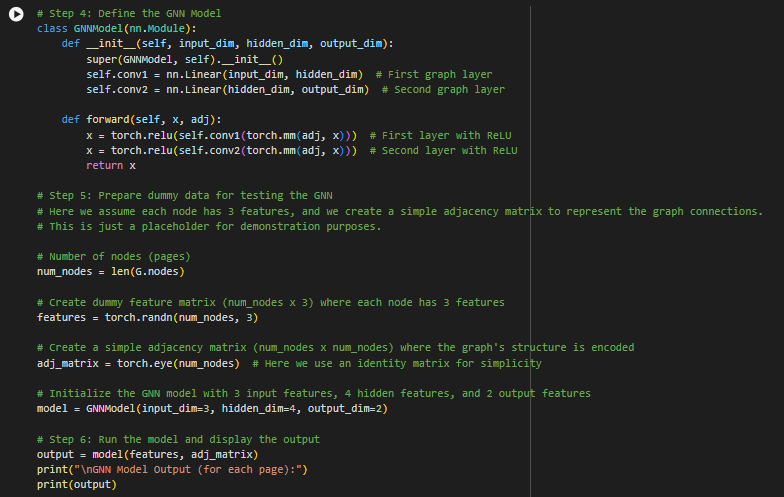The image size is (784, 497).
Task: Click the '# Create a simple adjacency matrix' comment
Action: [336, 348]
